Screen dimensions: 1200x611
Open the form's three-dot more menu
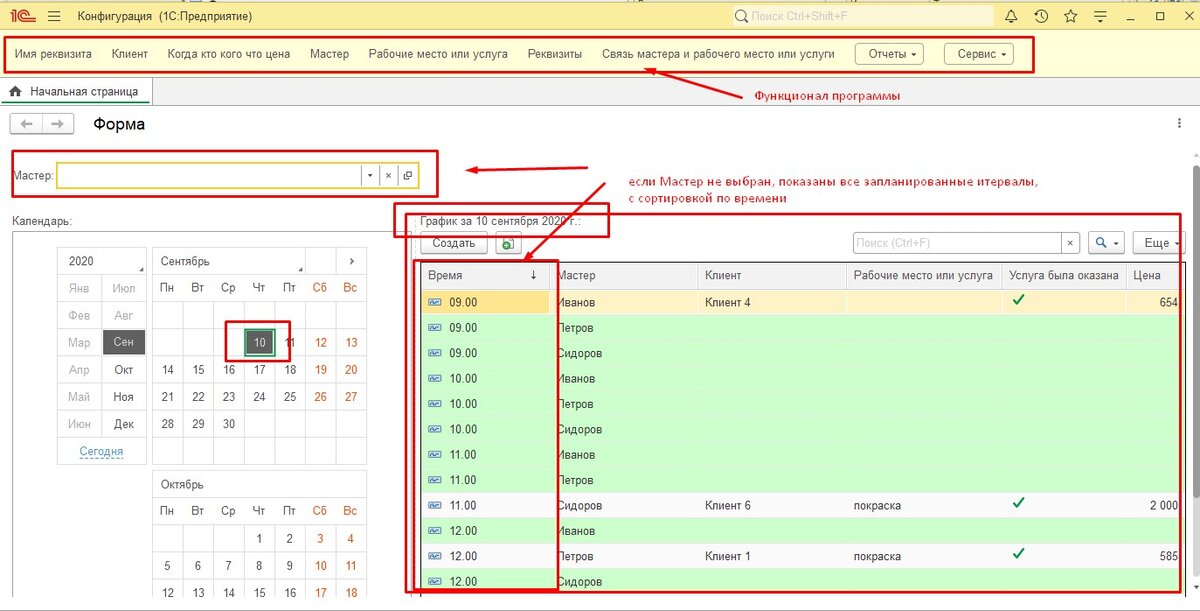click(x=1181, y=123)
